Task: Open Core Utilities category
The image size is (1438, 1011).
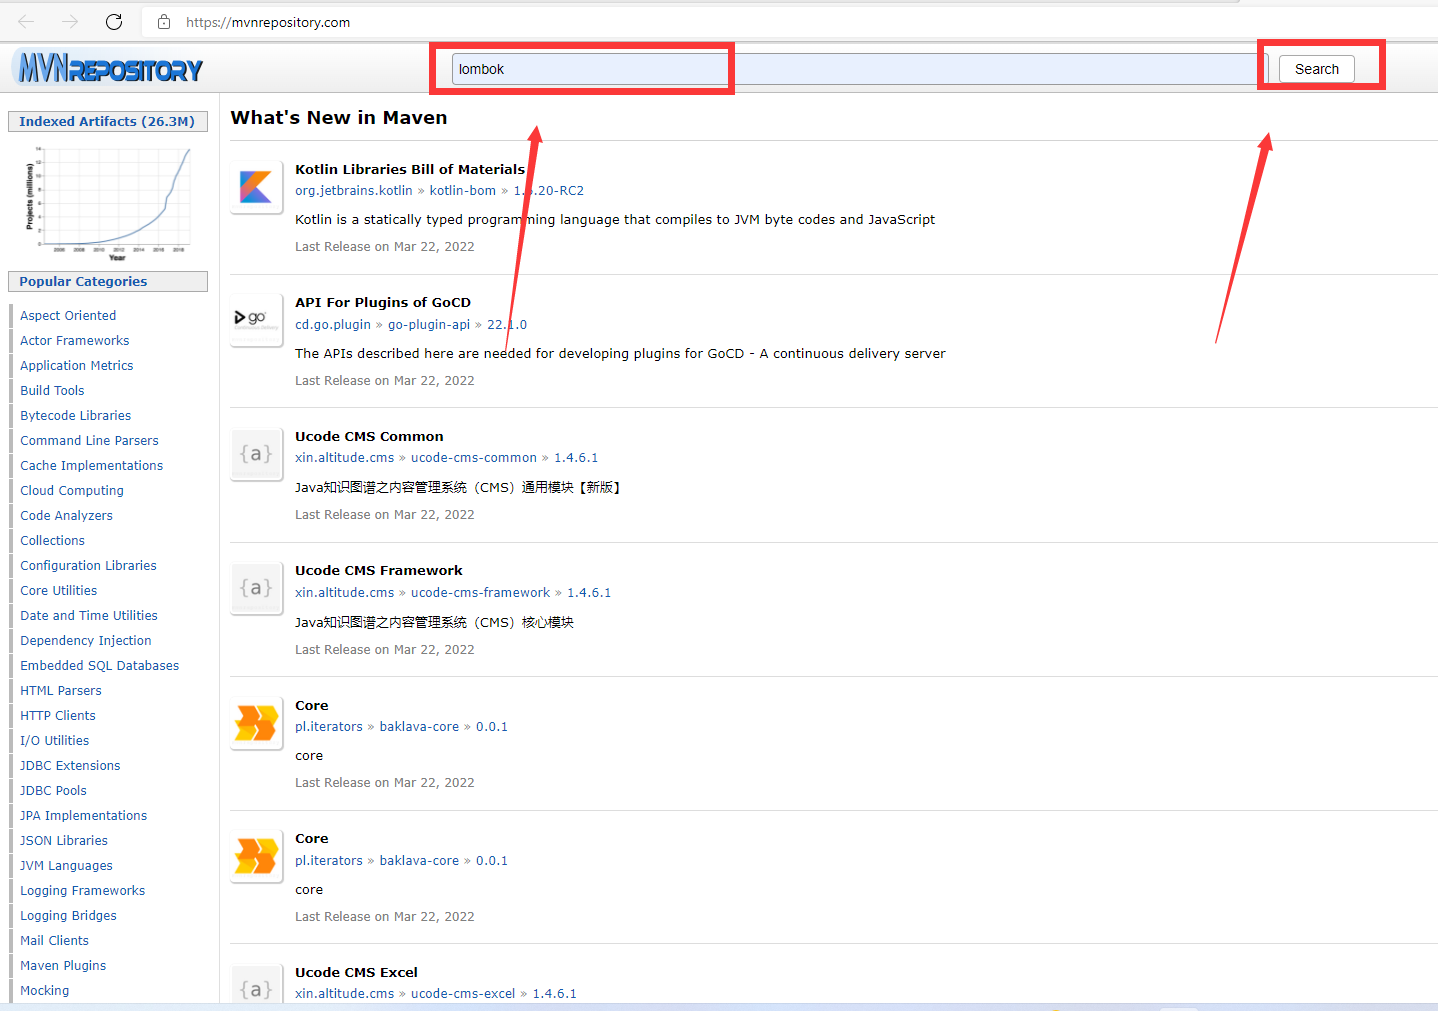Action: click(x=59, y=590)
